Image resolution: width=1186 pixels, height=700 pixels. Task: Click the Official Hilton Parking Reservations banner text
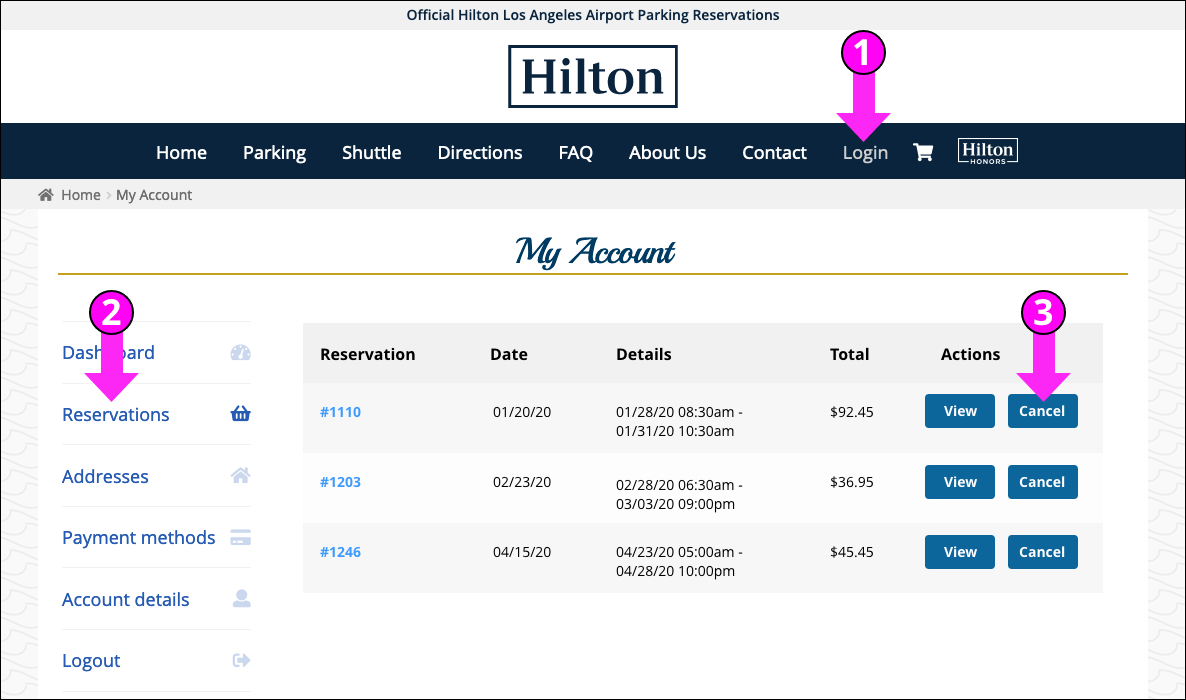pos(593,15)
